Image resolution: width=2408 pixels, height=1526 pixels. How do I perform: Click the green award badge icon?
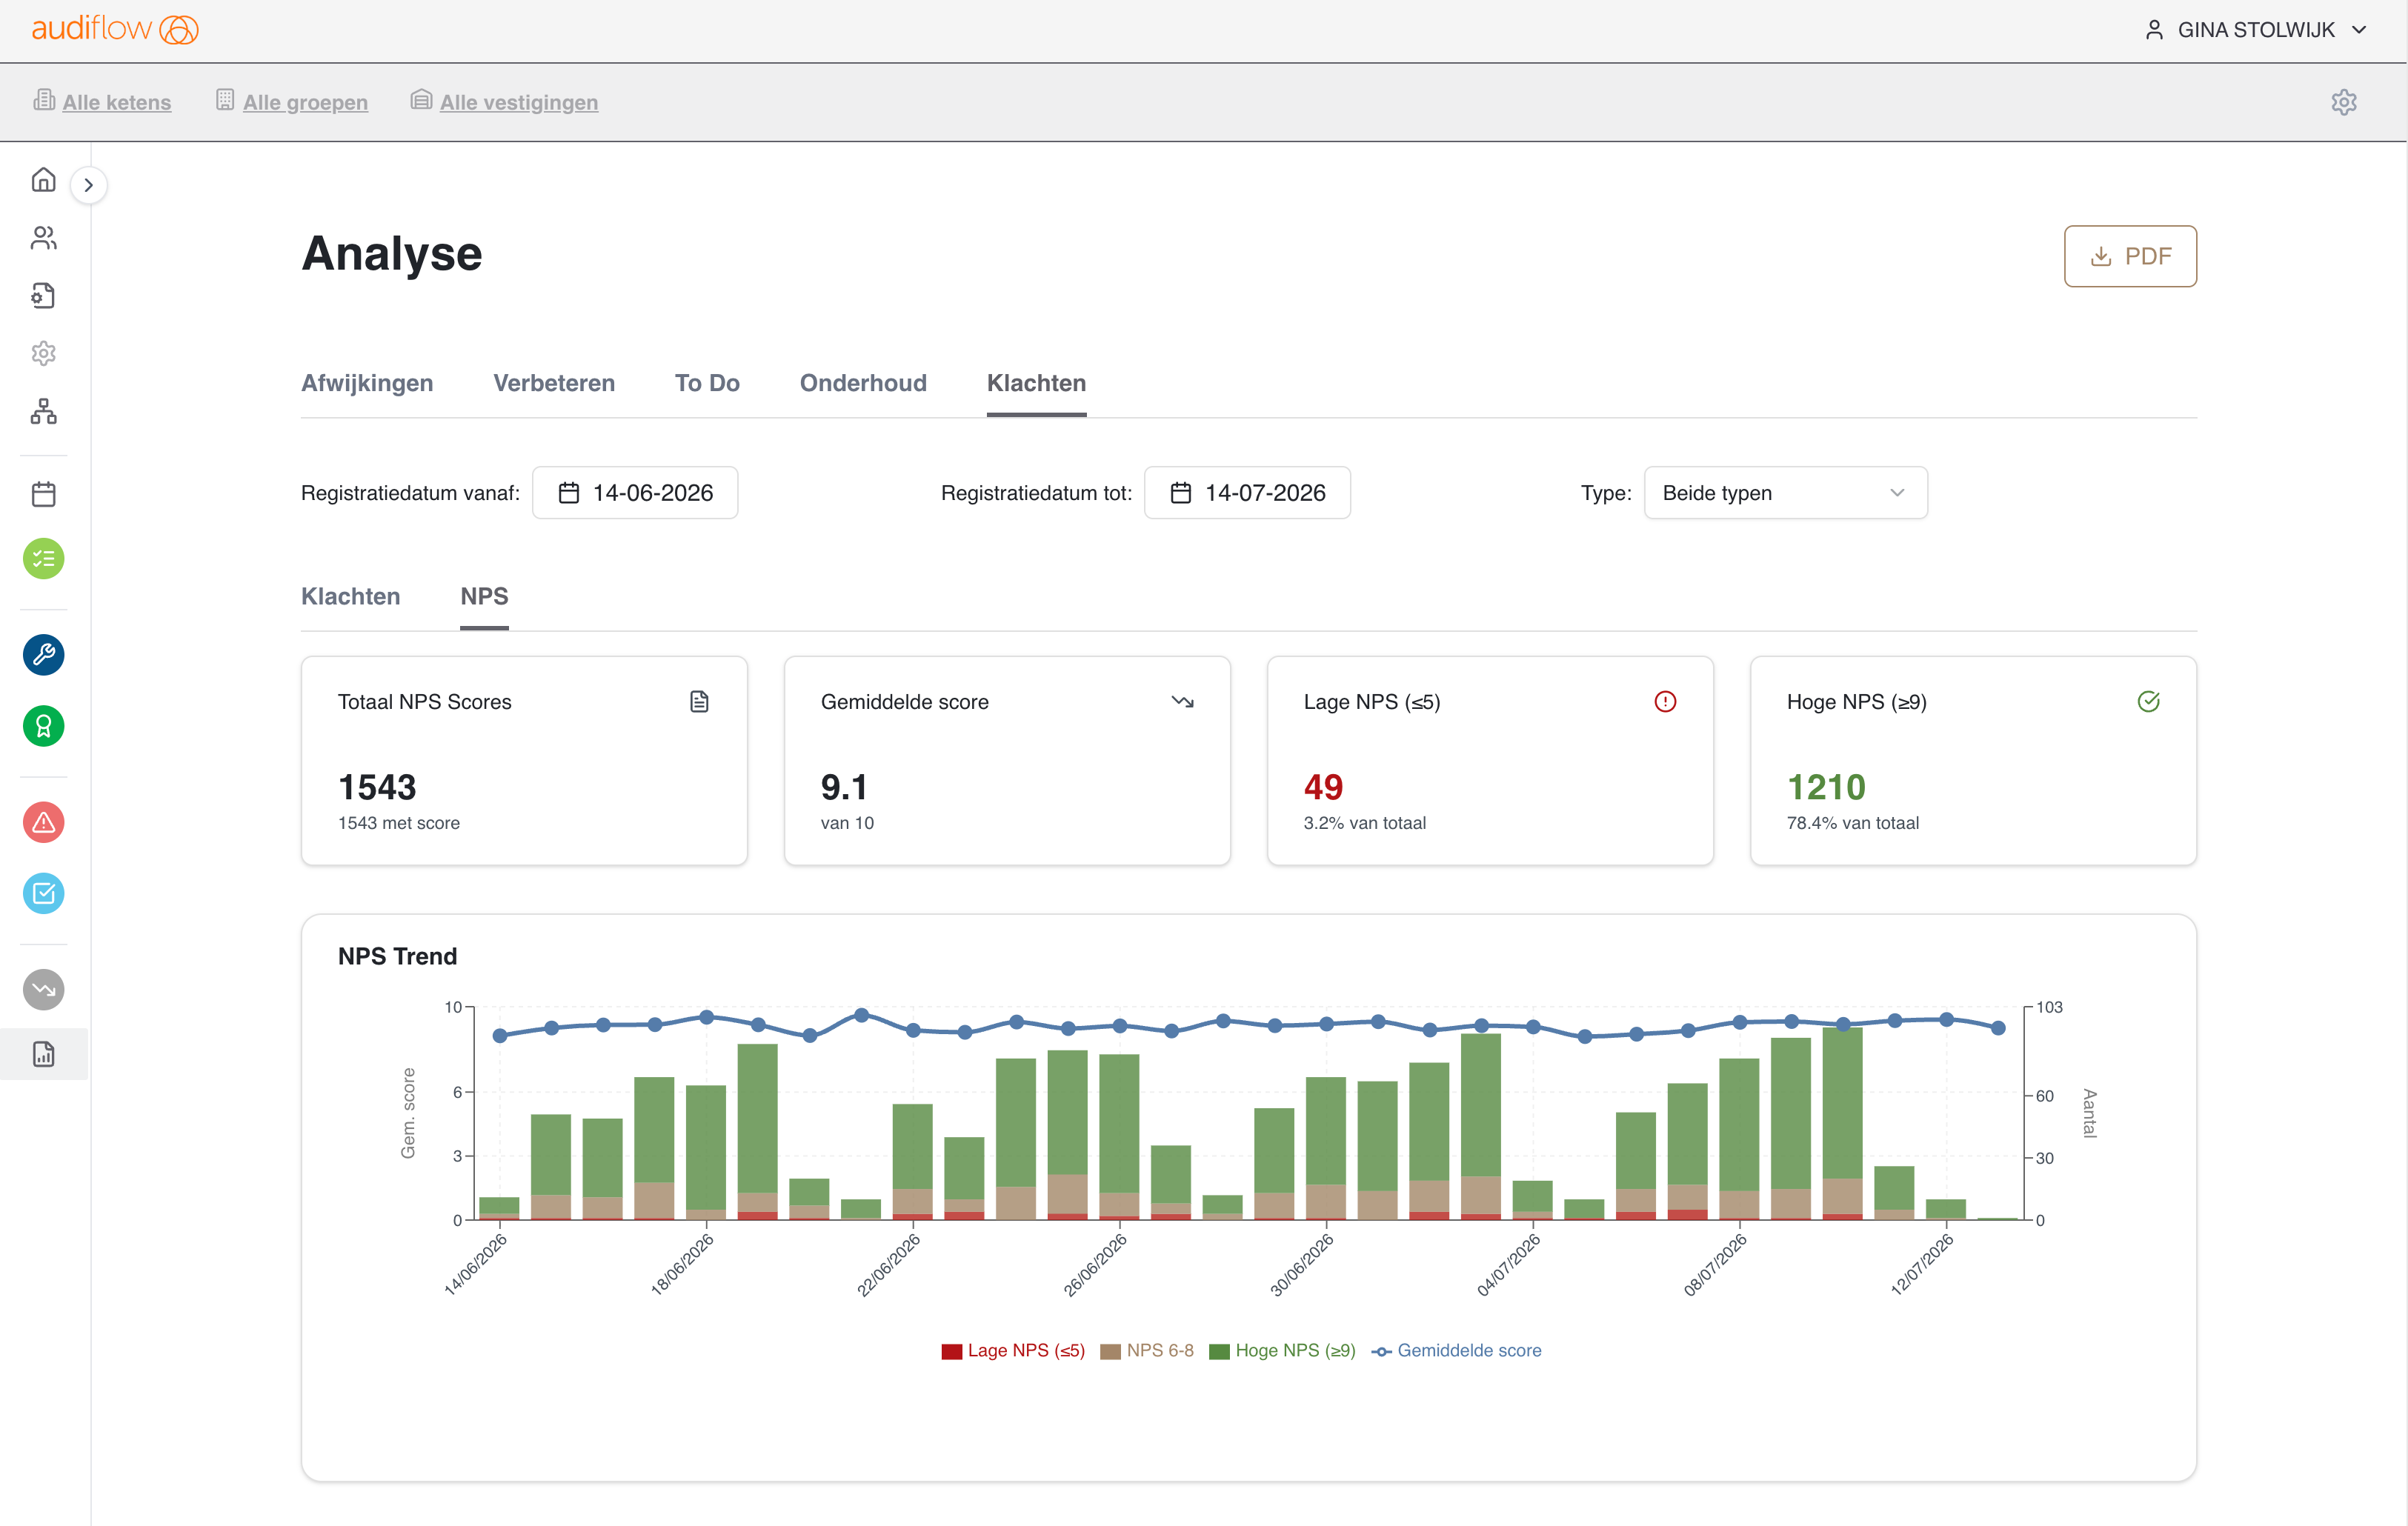43,726
